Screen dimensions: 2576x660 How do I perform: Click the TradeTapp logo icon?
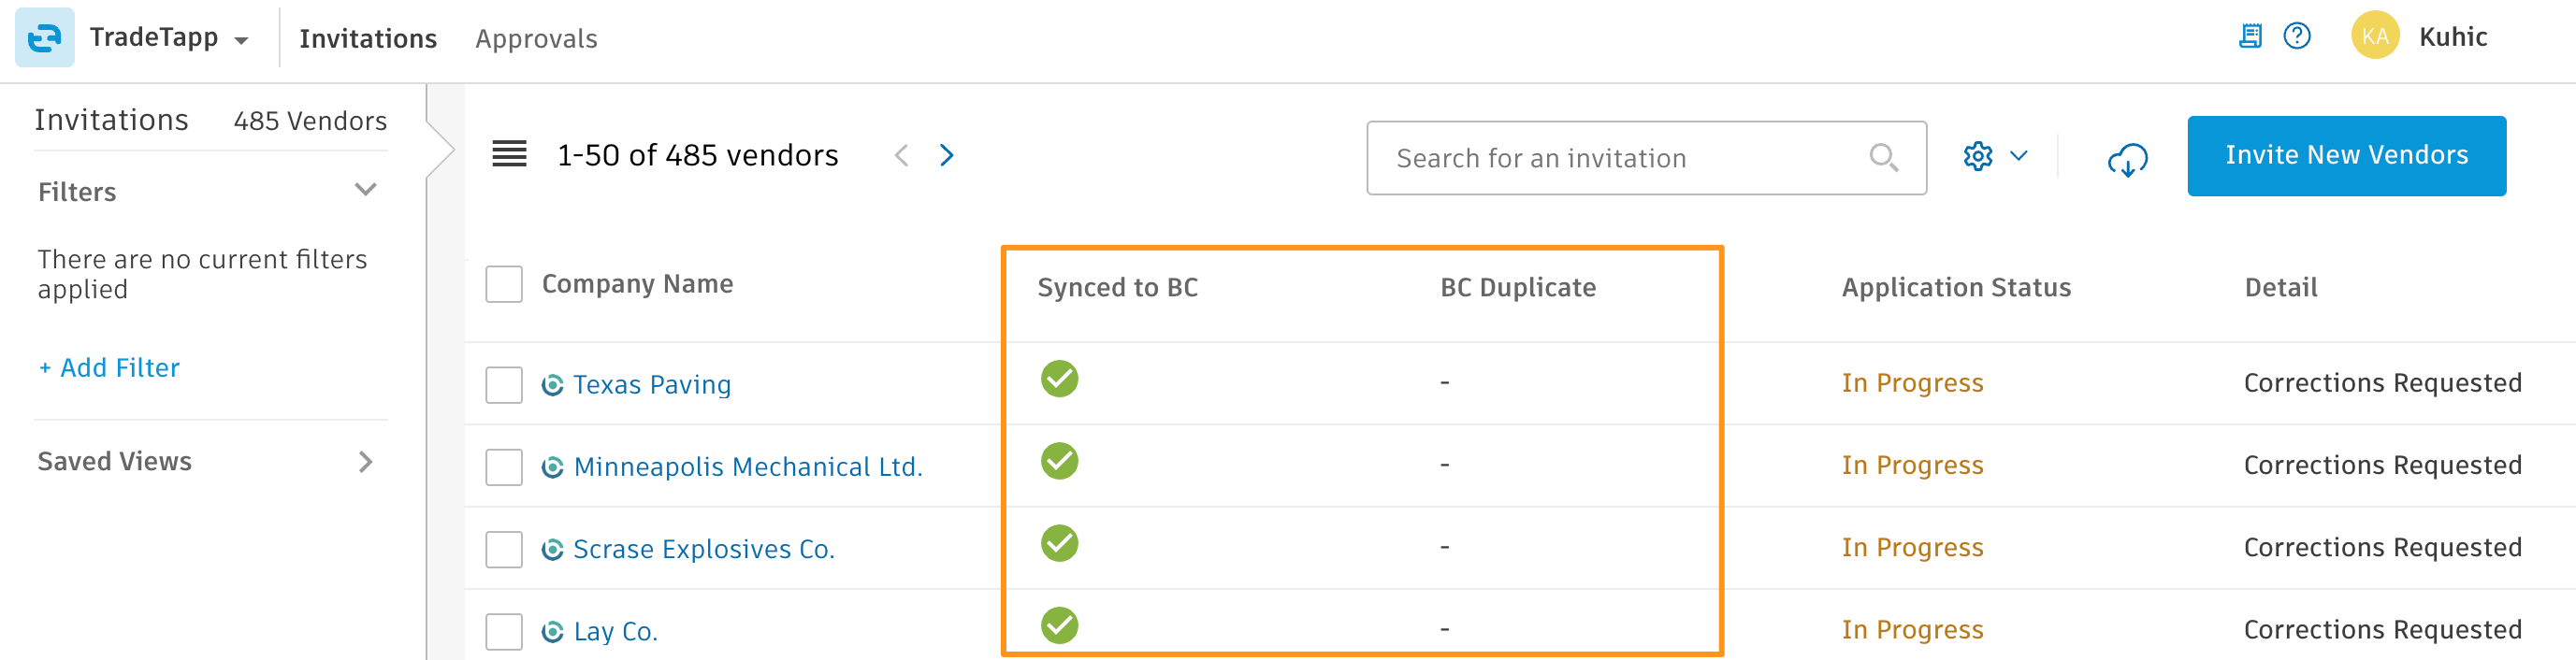(44, 38)
